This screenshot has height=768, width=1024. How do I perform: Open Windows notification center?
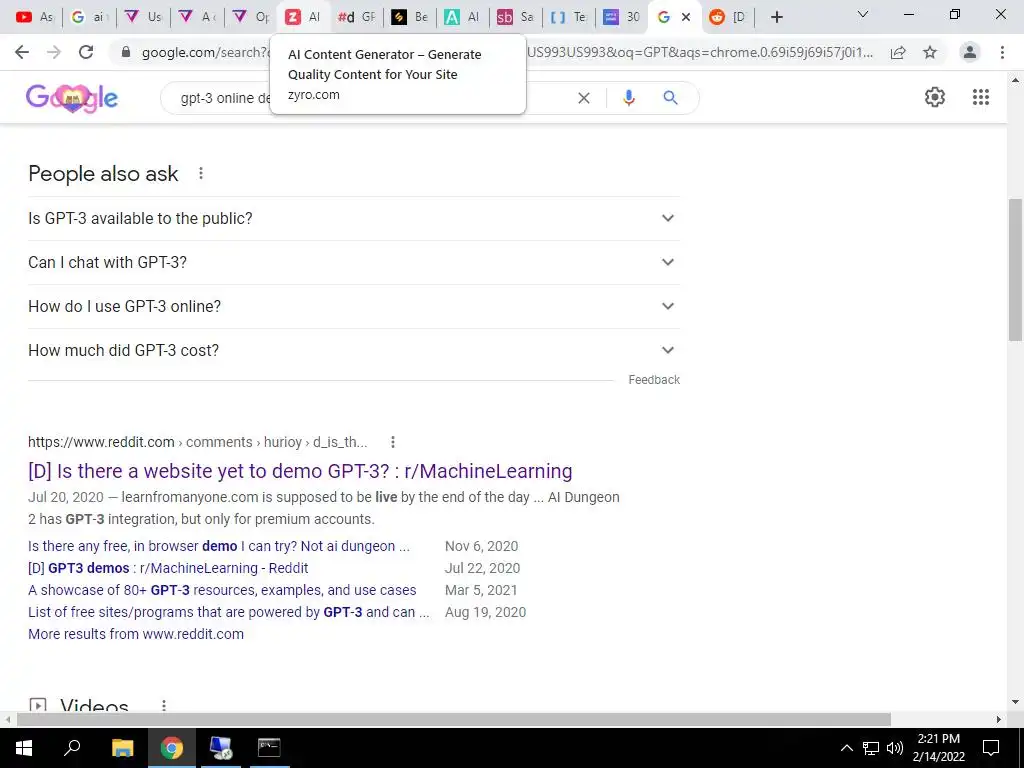(991, 748)
